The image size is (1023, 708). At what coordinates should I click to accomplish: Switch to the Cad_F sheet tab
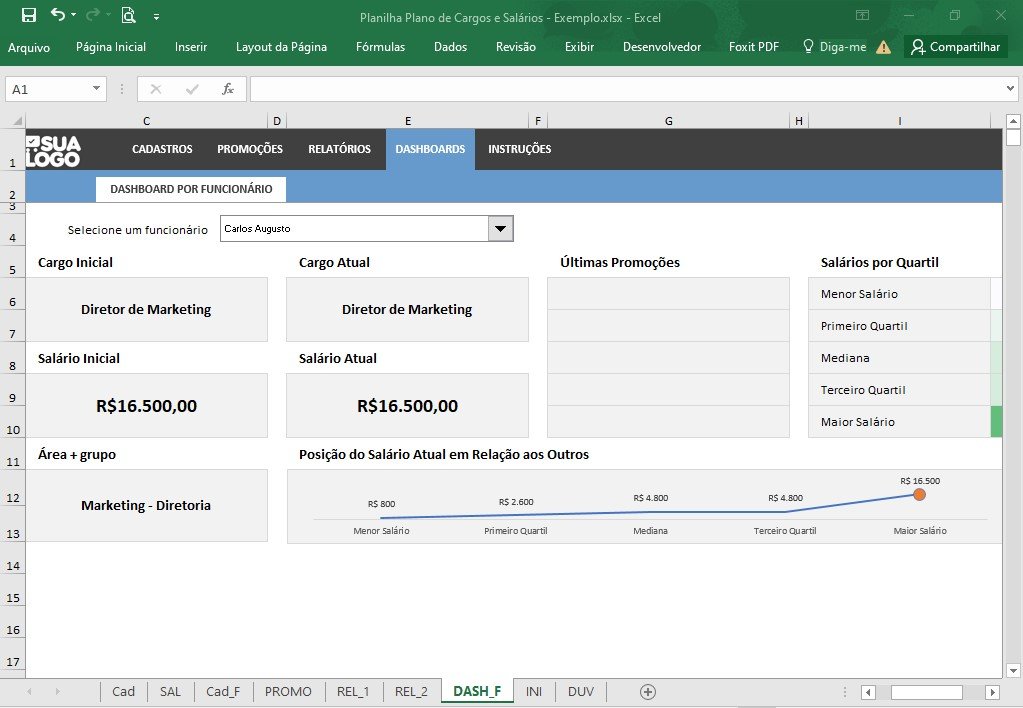(x=223, y=692)
